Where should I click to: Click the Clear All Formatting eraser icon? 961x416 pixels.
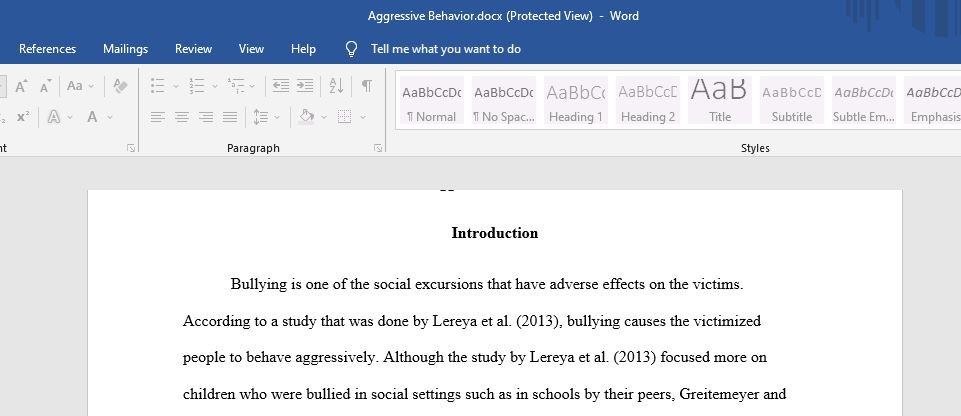click(x=120, y=86)
